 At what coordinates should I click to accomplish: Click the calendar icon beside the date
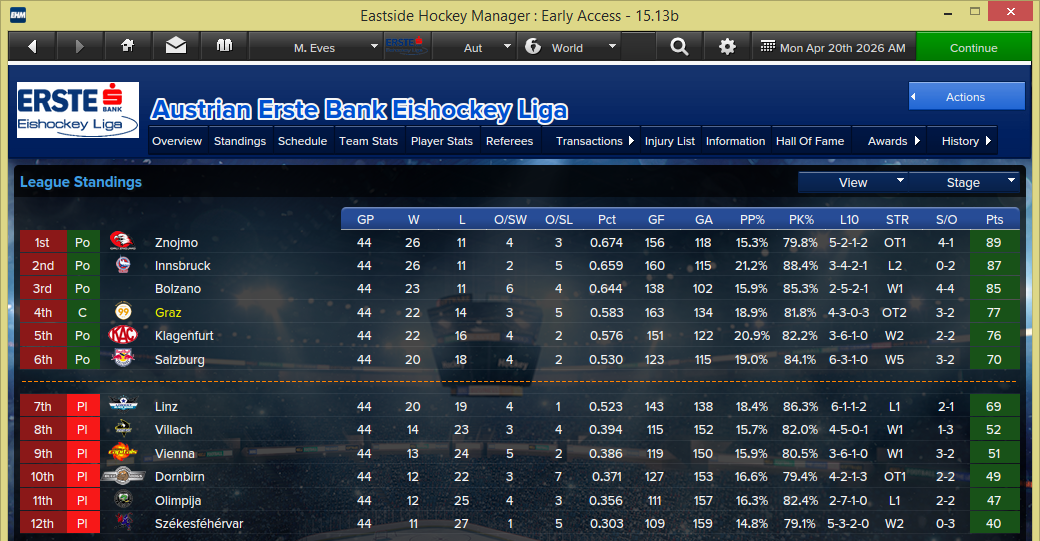(767, 46)
